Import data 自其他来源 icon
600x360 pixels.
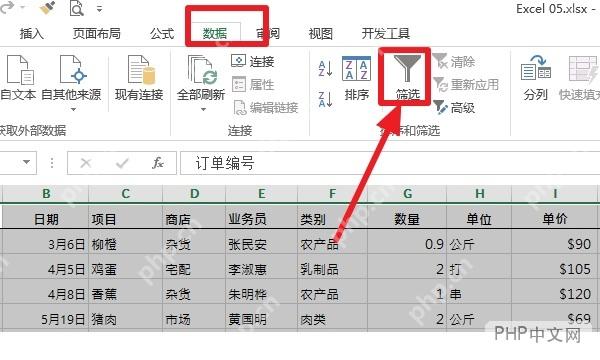pos(73,69)
